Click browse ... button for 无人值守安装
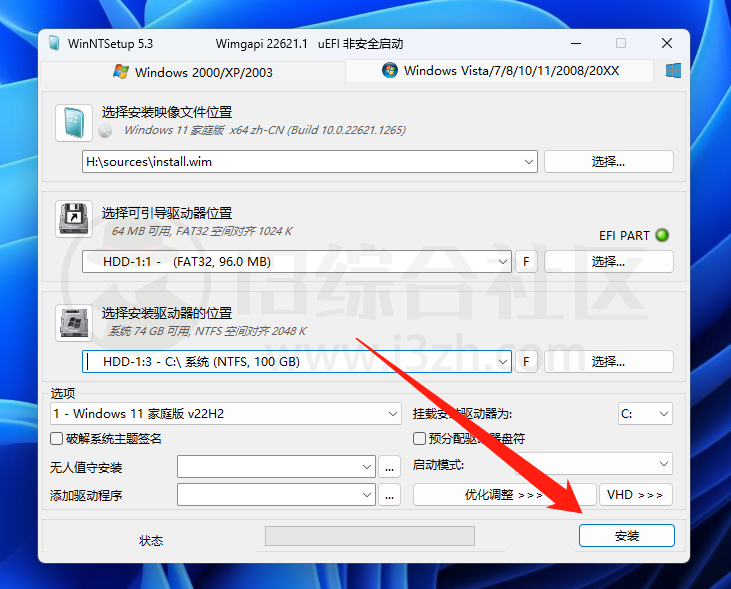731x589 pixels. [x=389, y=467]
